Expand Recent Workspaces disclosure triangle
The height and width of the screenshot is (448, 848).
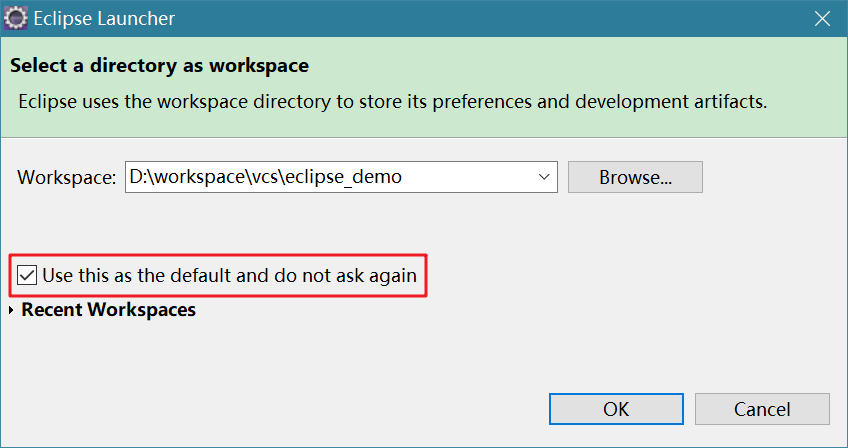(11, 310)
